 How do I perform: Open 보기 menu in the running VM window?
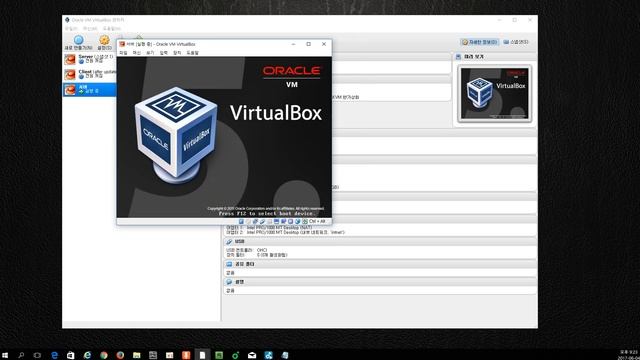[x=150, y=53]
